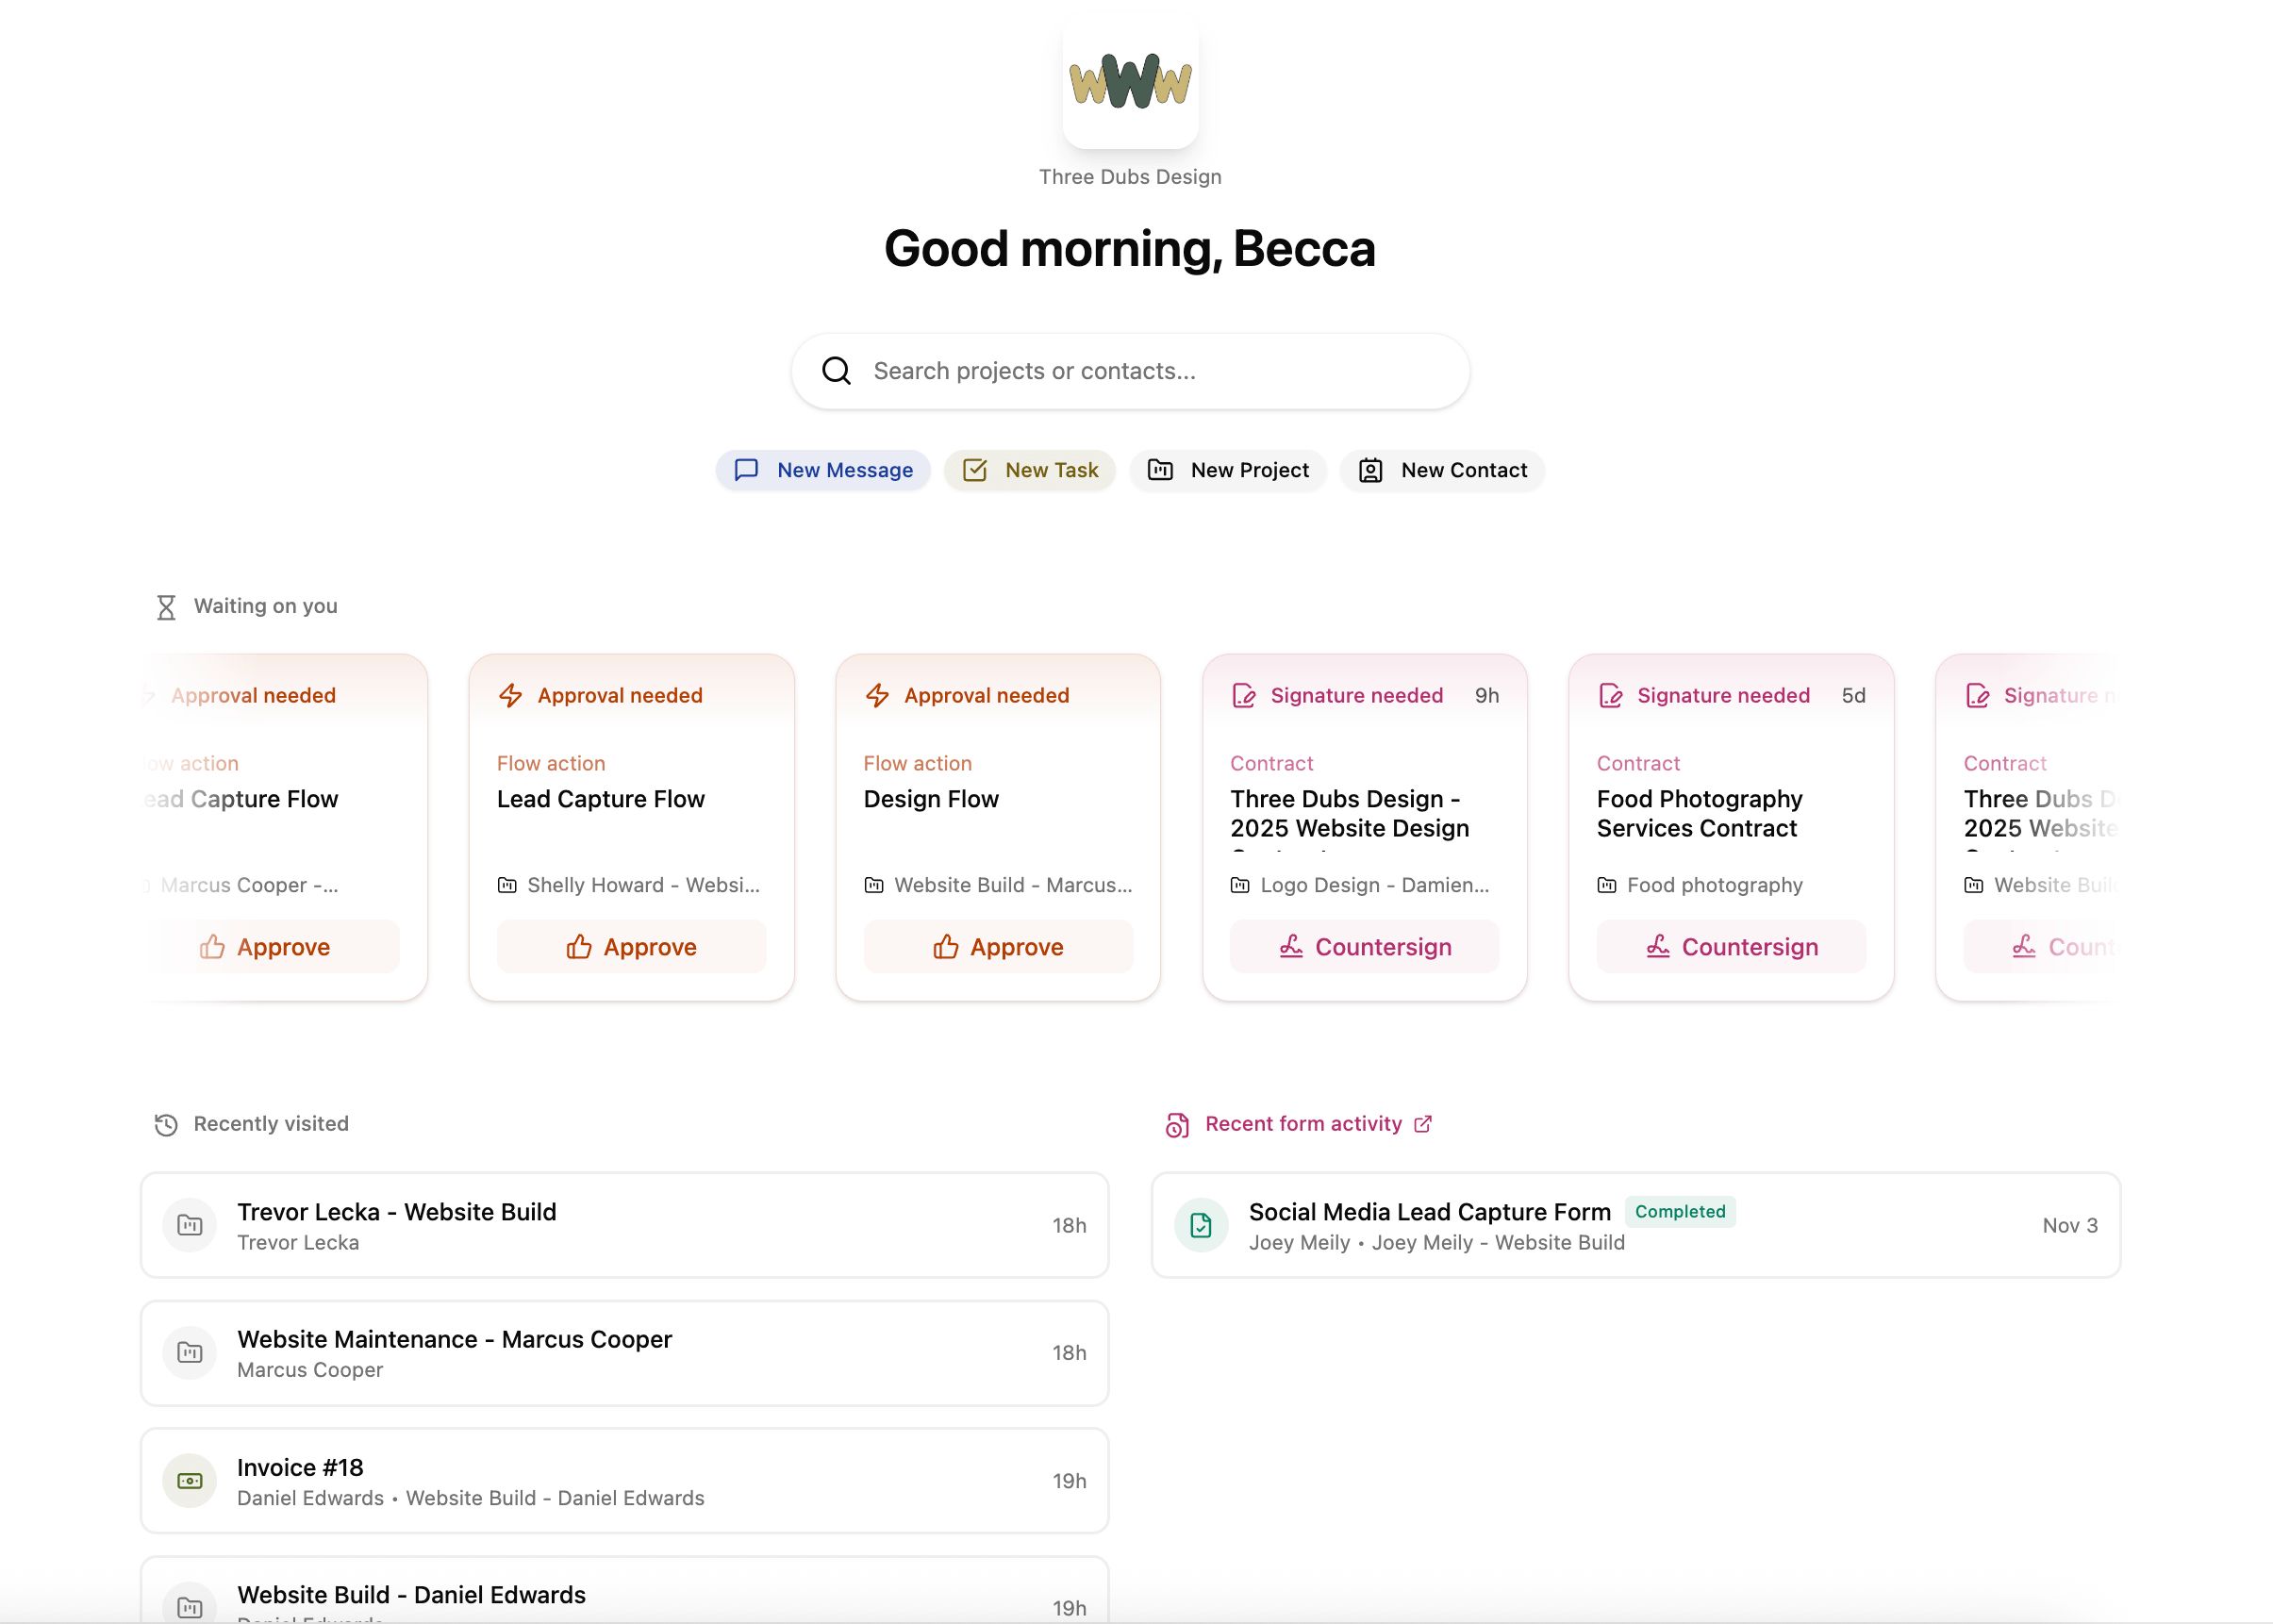The height and width of the screenshot is (1624, 2273).
Task: Click the clock history icon beside Recently visited
Action: [x=166, y=1123]
